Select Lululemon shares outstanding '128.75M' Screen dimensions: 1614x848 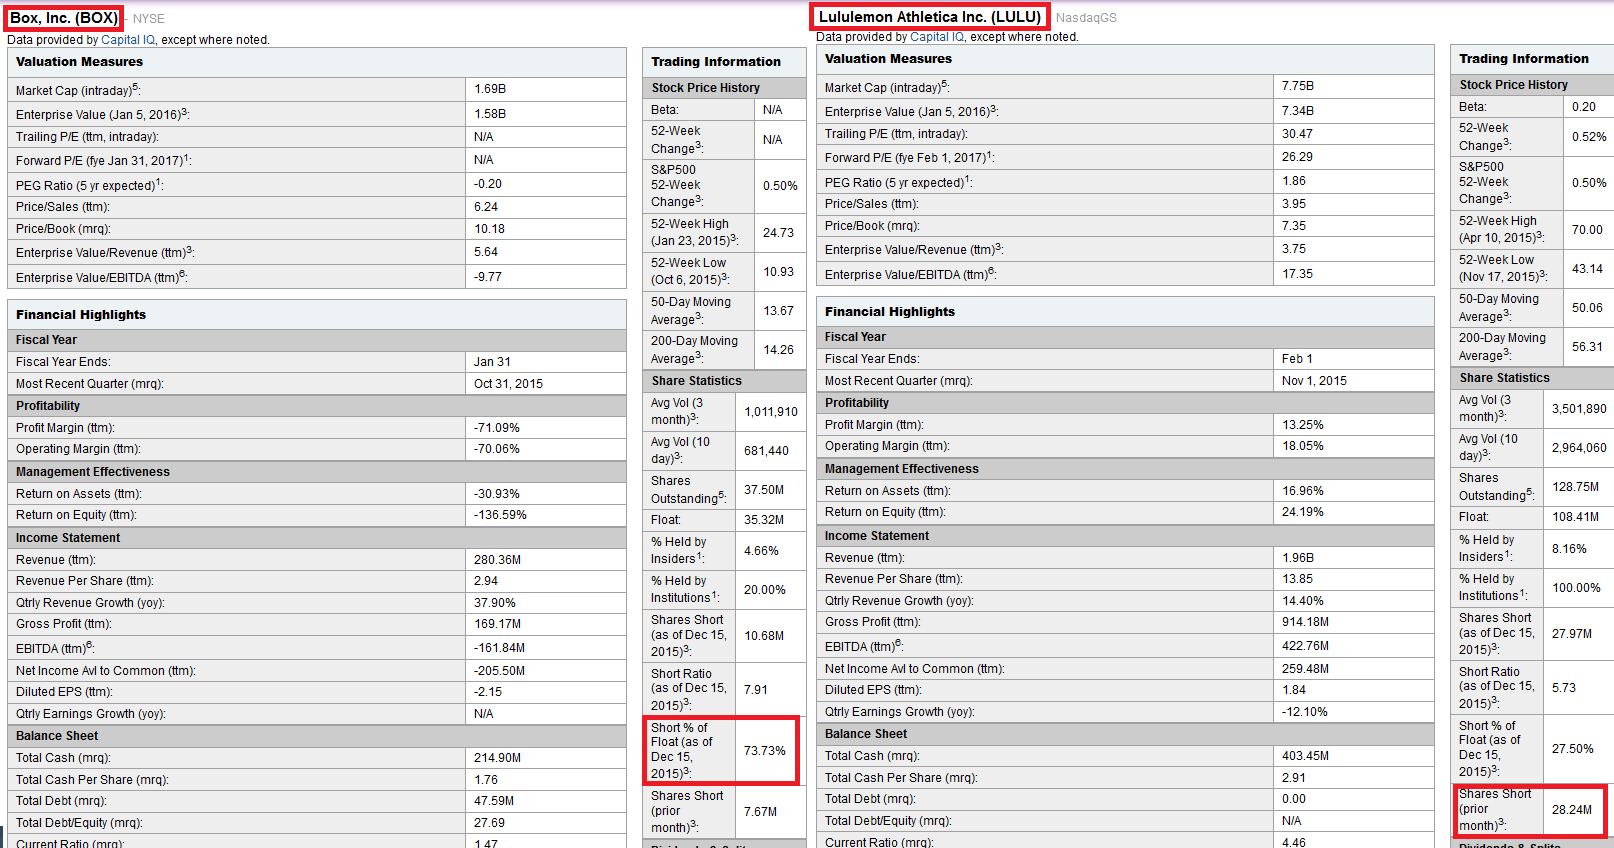[x=1575, y=487]
